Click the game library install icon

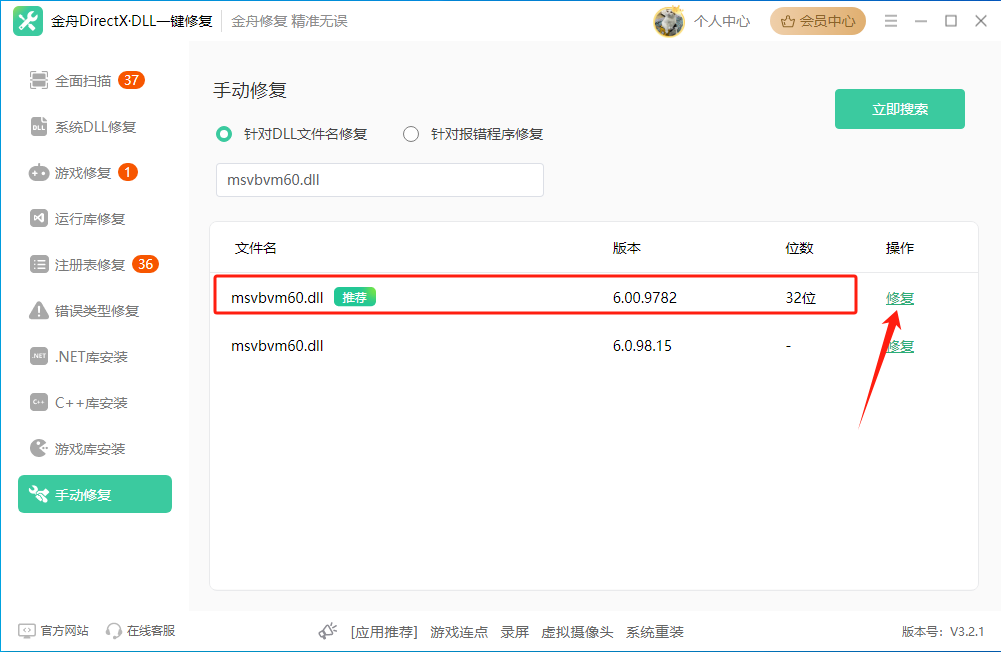(39, 448)
